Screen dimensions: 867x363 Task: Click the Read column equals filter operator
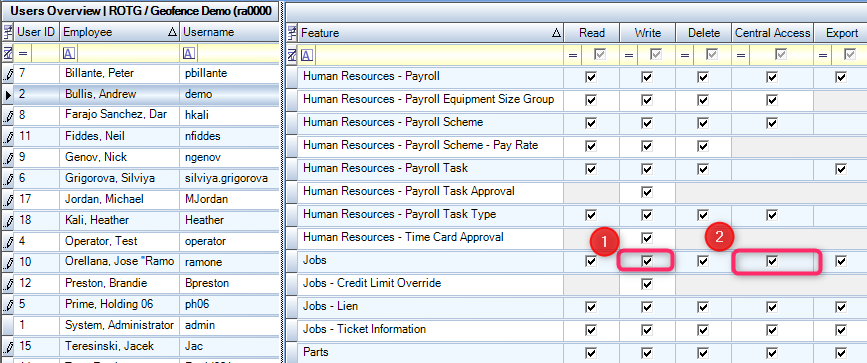(573, 55)
